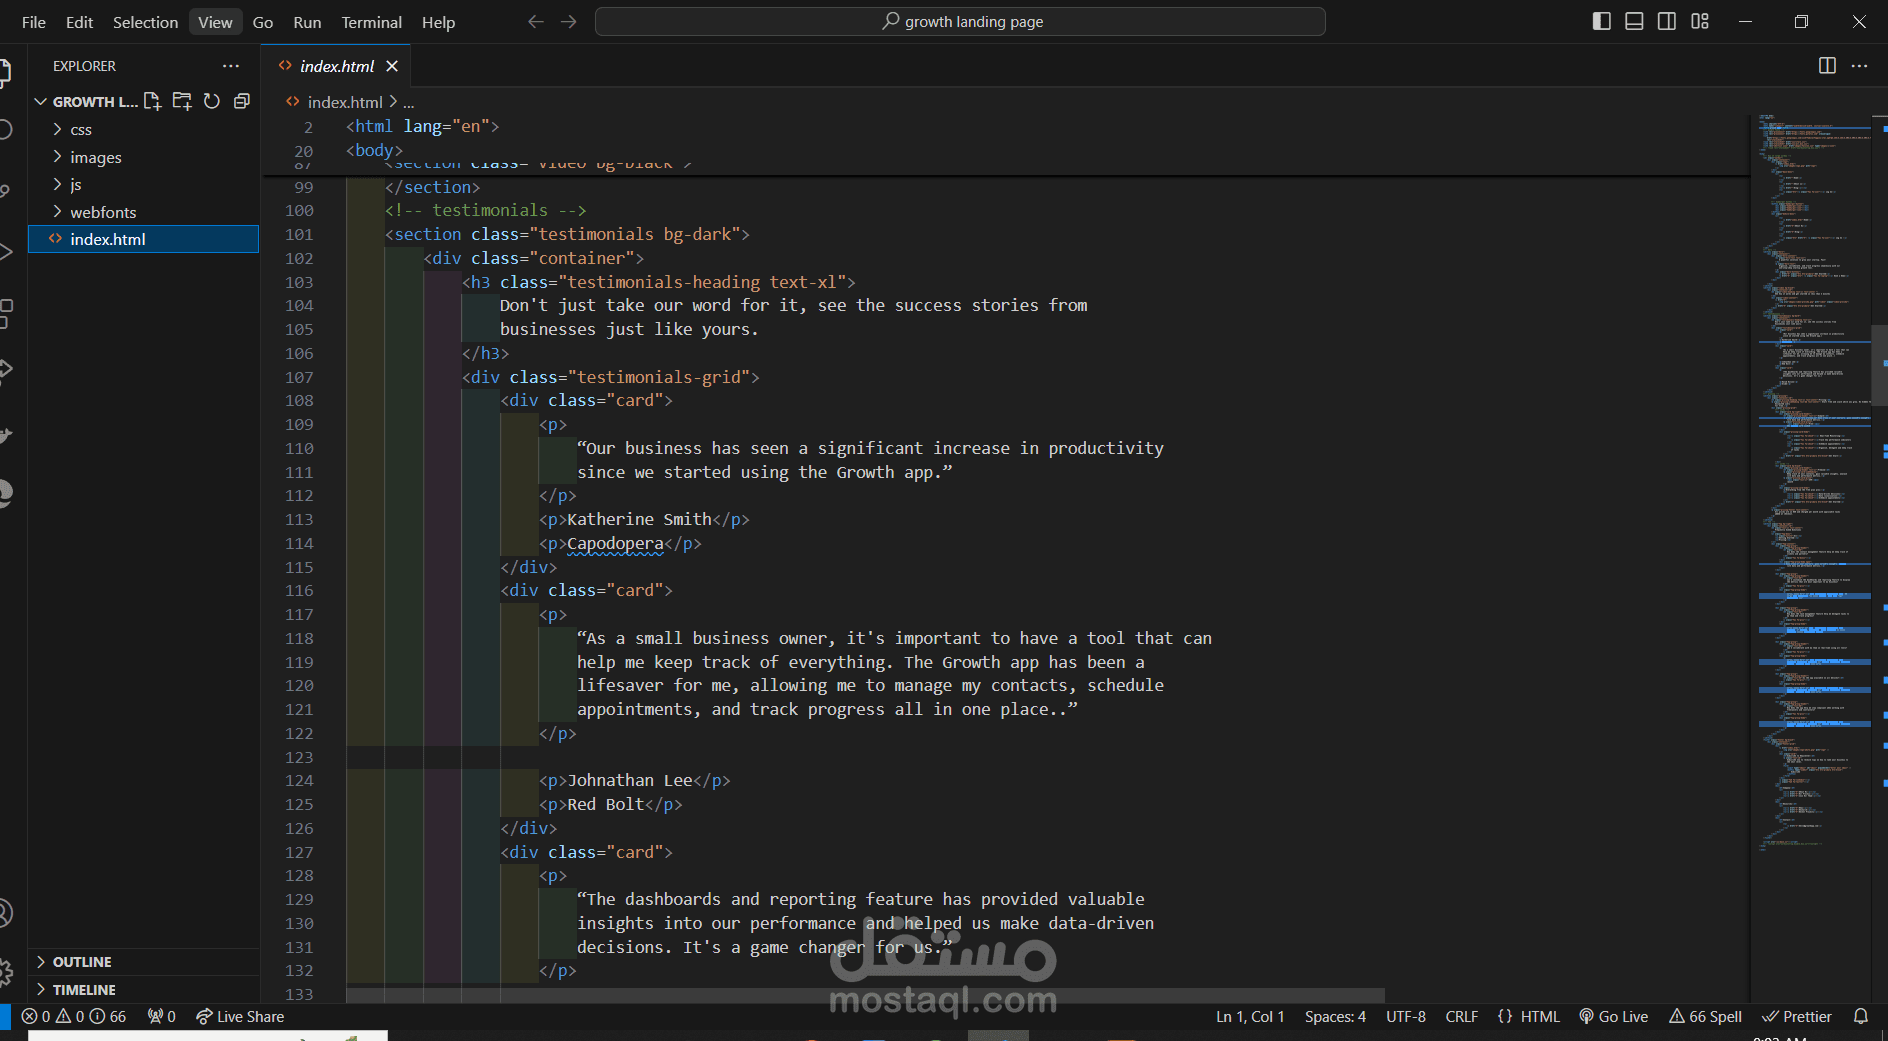This screenshot has height=1041, width=1888.
Task: Collapse all folders in the explorer
Action: 241,101
